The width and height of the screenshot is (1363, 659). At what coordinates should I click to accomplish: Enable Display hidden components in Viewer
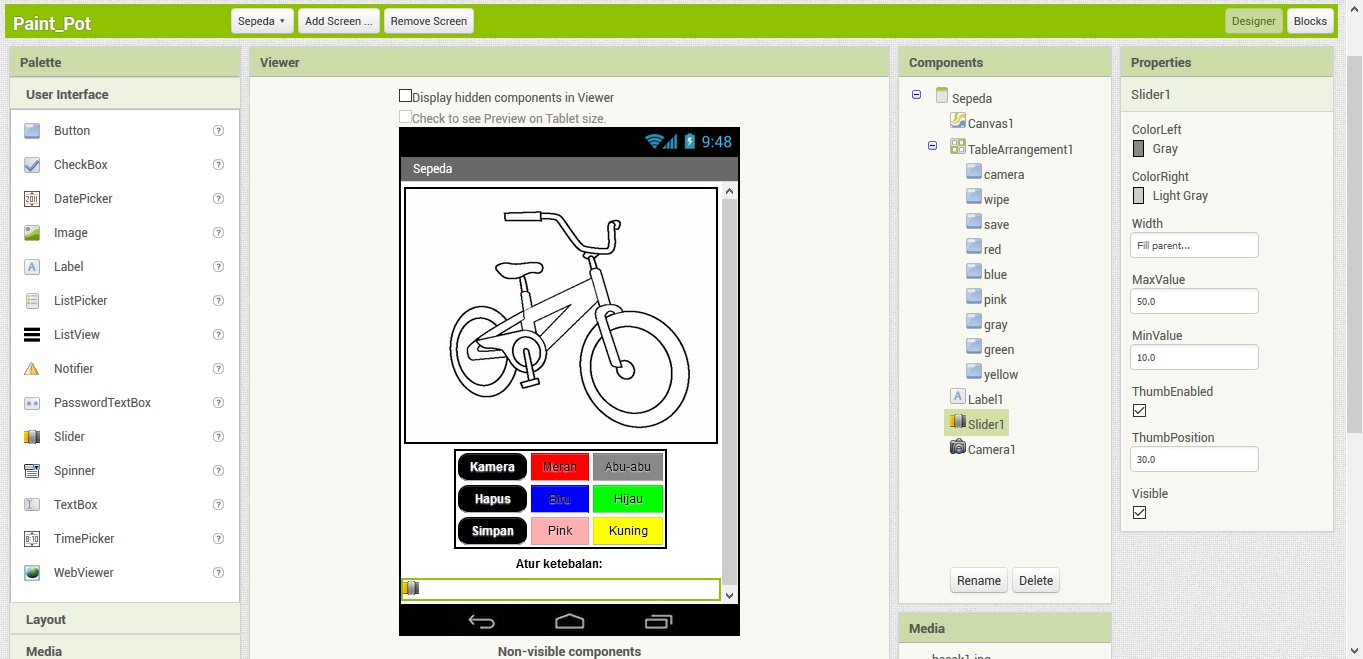(x=405, y=96)
